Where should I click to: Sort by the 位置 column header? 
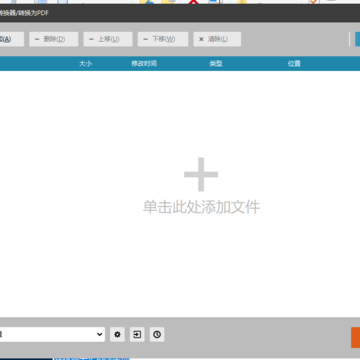click(294, 64)
